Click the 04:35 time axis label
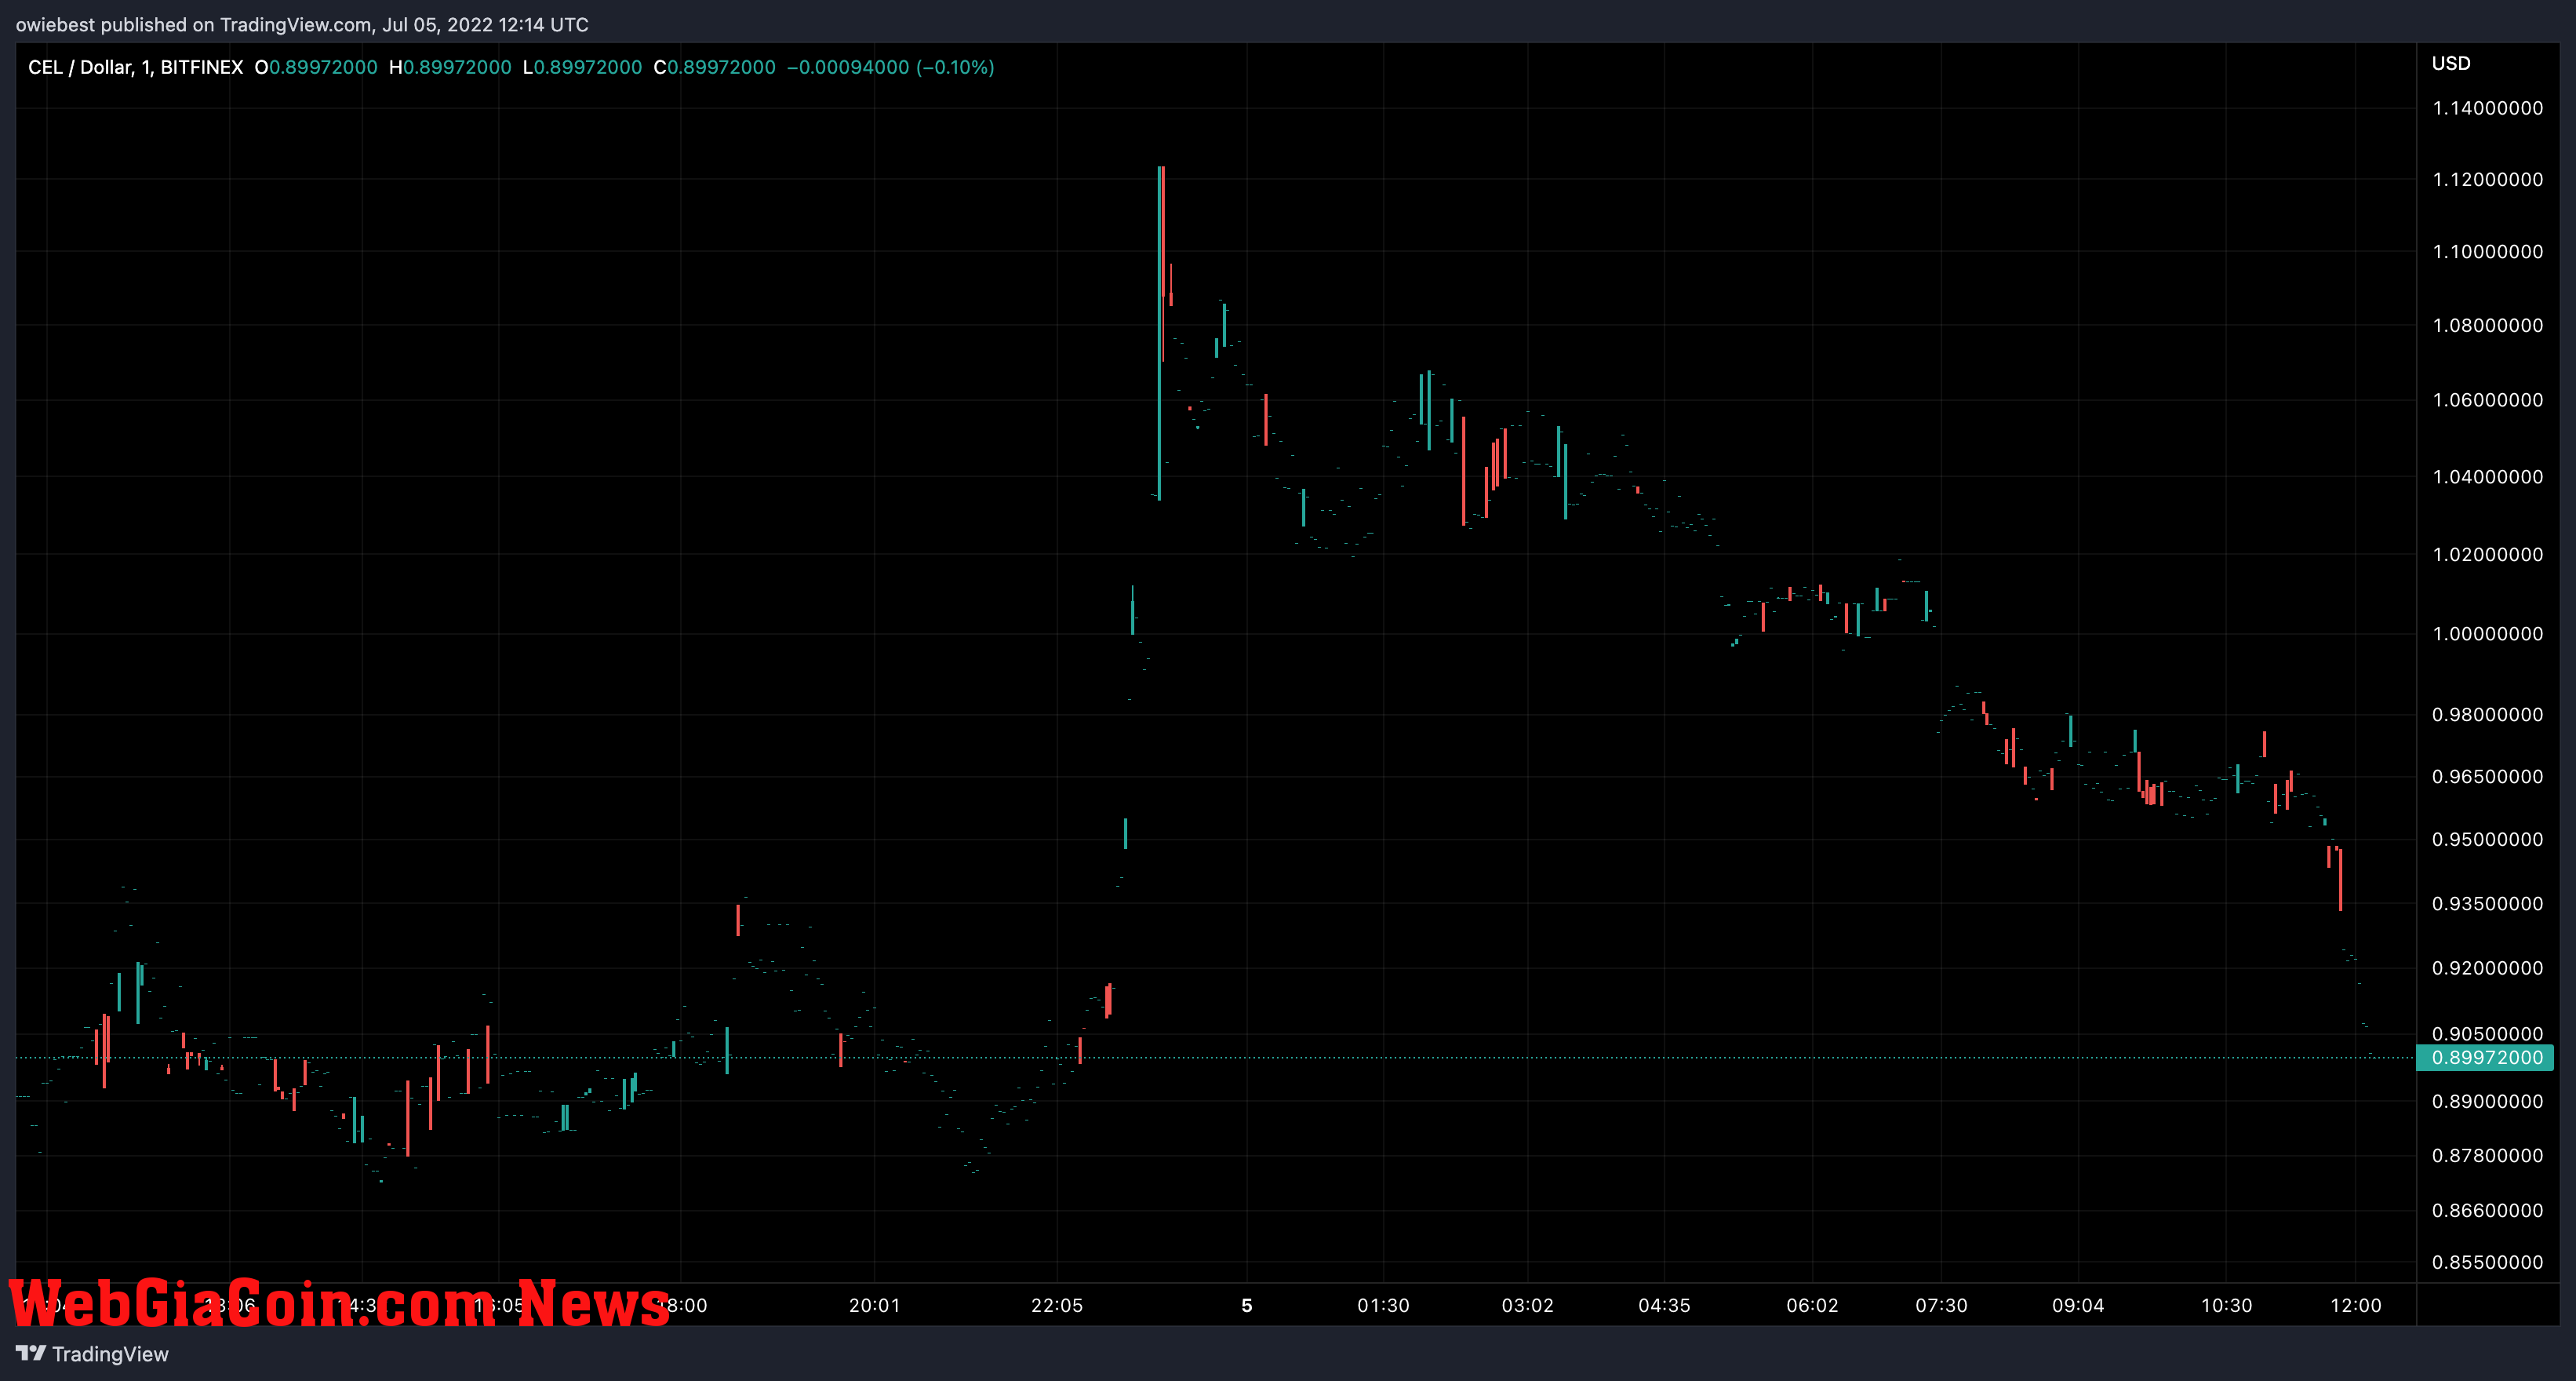2576x1381 pixels. pos(1664,1305)
